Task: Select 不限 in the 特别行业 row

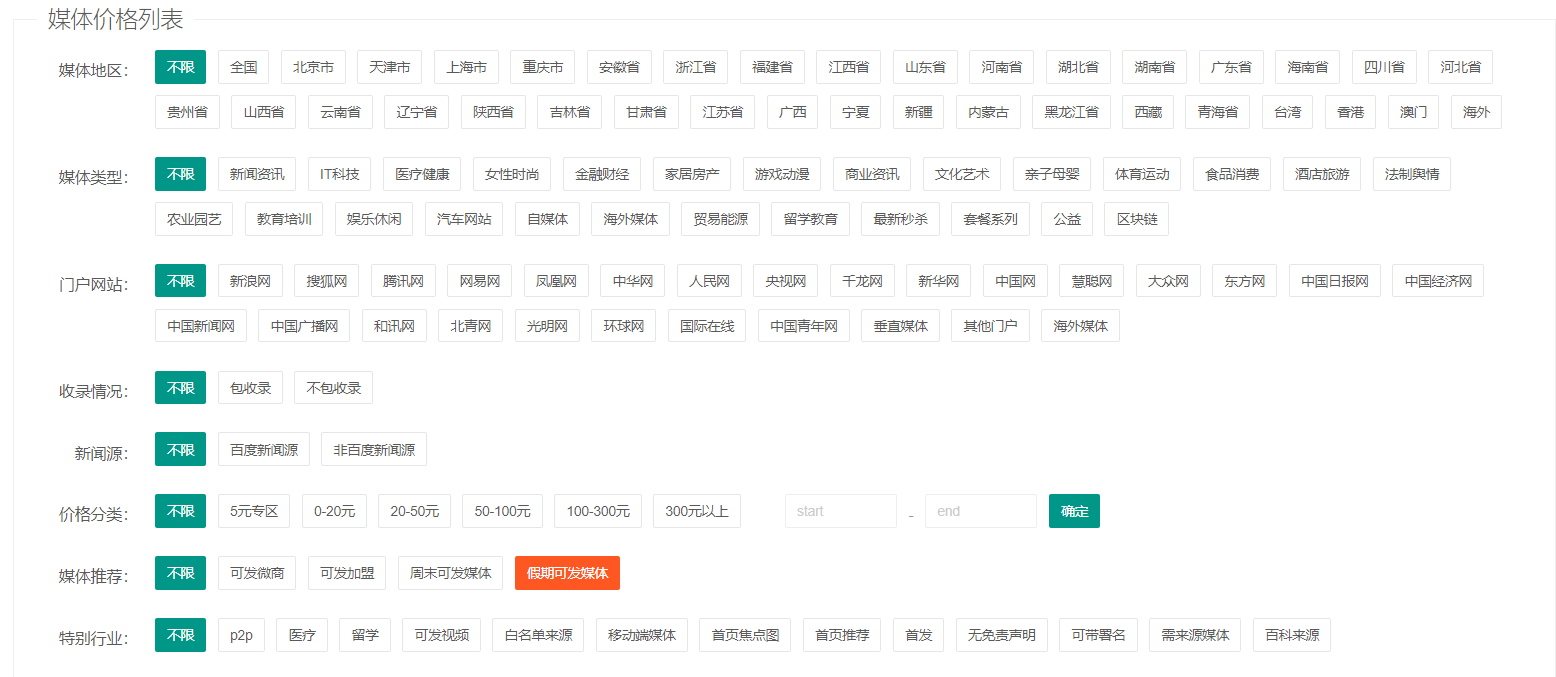Action: 180,635
